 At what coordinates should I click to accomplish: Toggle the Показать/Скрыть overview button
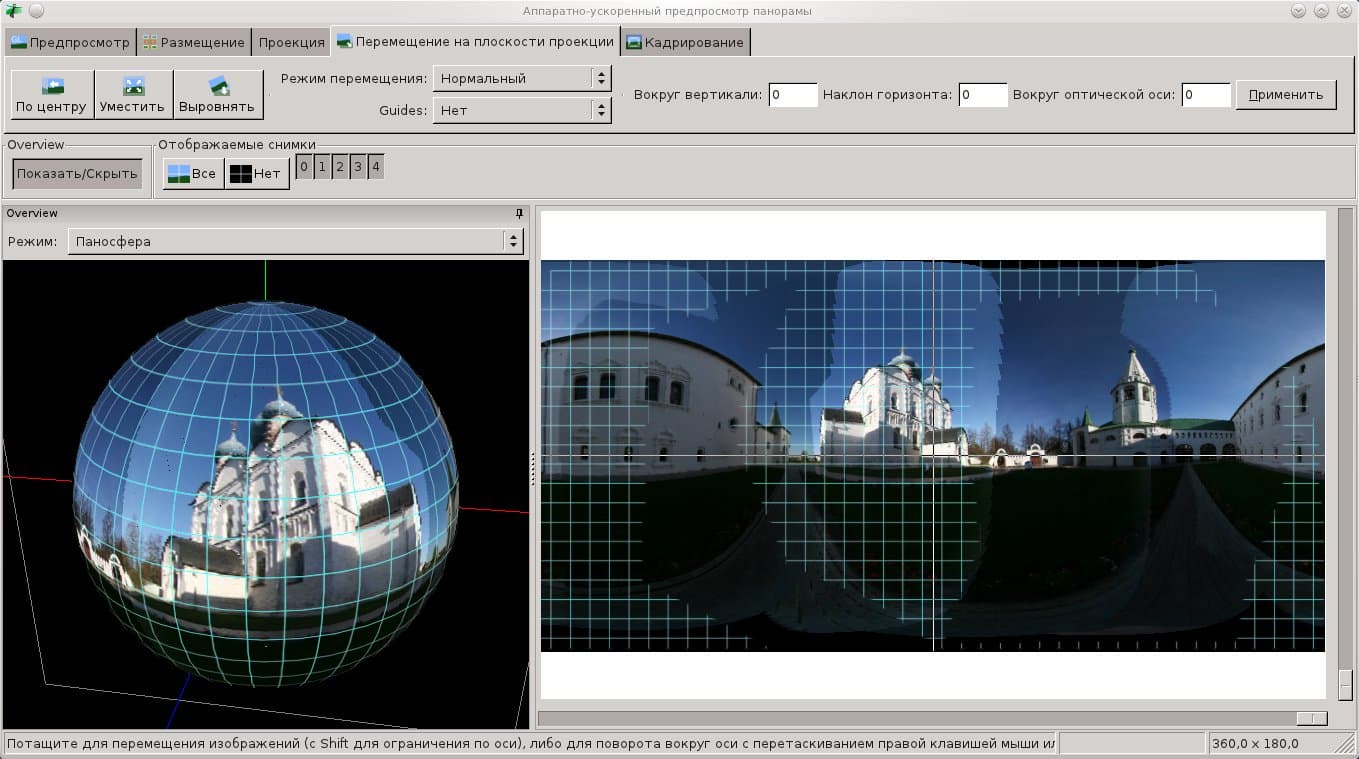click(77, 174)
